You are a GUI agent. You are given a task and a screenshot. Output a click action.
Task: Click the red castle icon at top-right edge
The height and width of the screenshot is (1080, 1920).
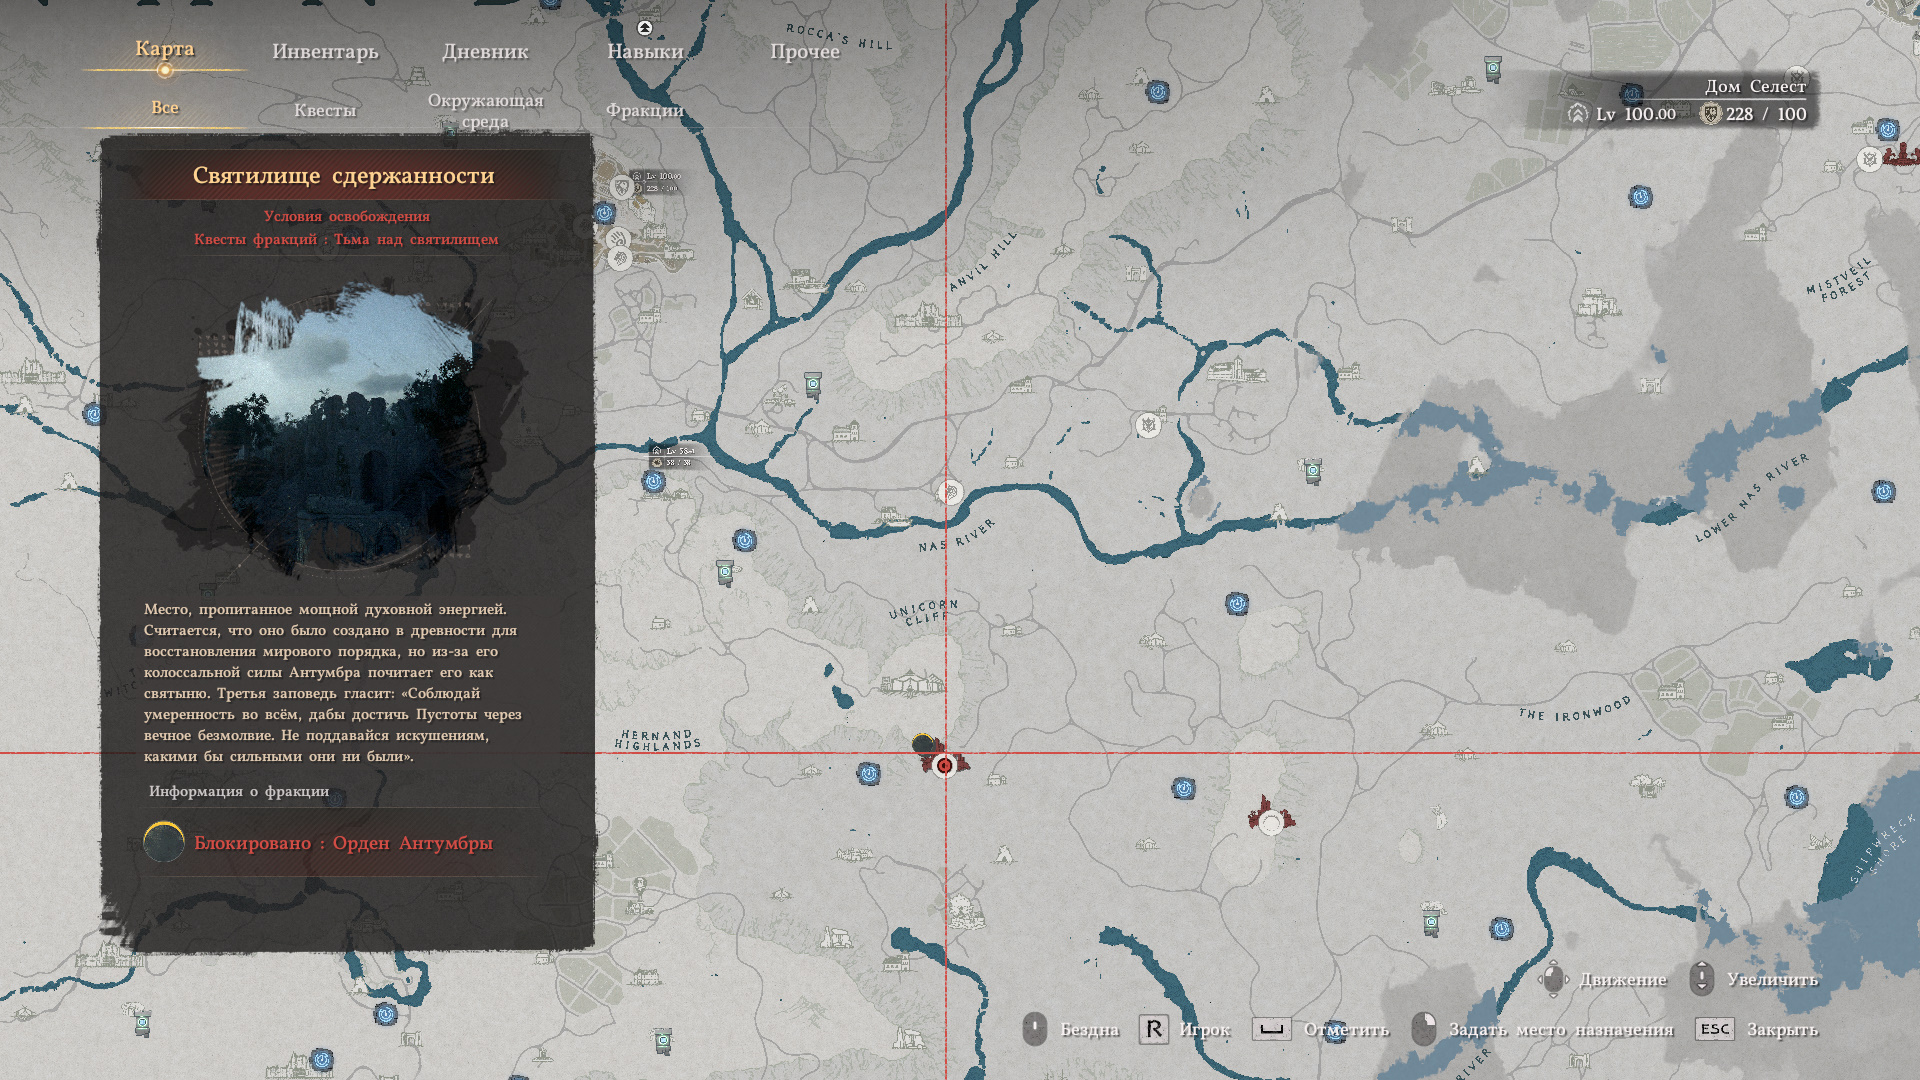1901,155
